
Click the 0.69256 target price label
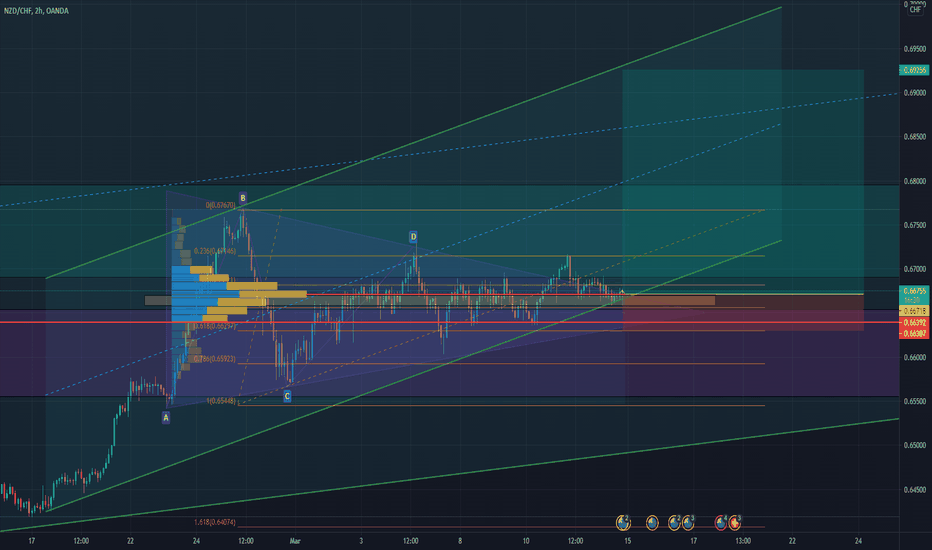click(914, 70)
